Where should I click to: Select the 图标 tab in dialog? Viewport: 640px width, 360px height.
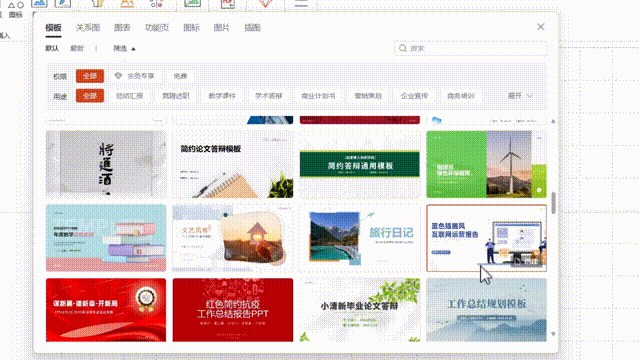pyautogui.click(x=191, y=28)
